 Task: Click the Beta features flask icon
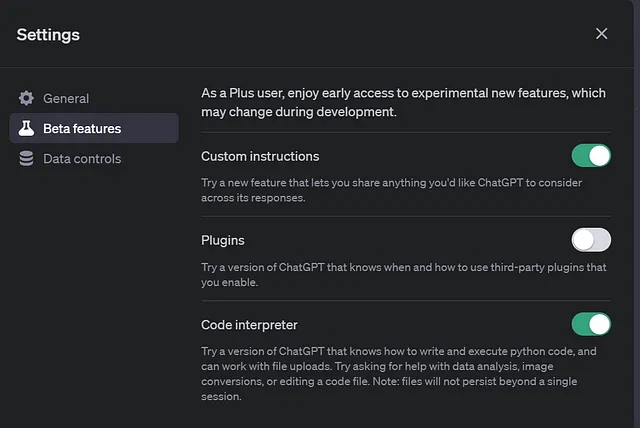tap(26, 129)
